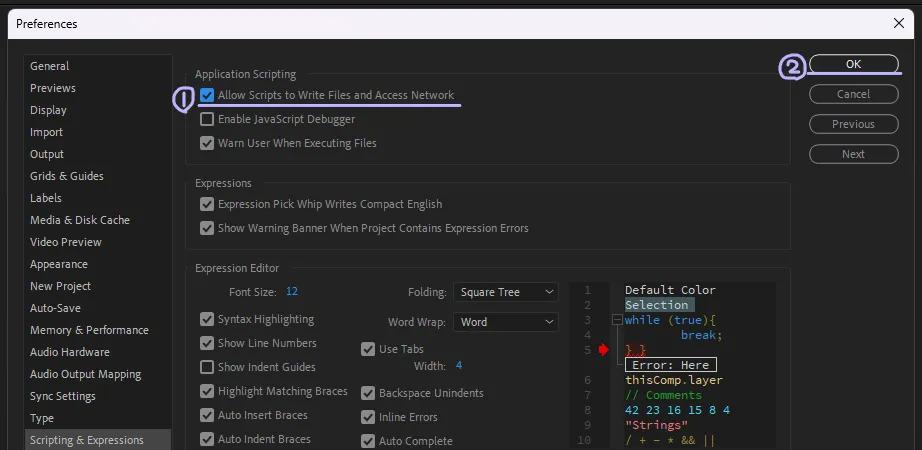The width and height of the screenshot is (922, 450).
Task: Expand the Word Wrap dropdown
Action: (505, 322)
